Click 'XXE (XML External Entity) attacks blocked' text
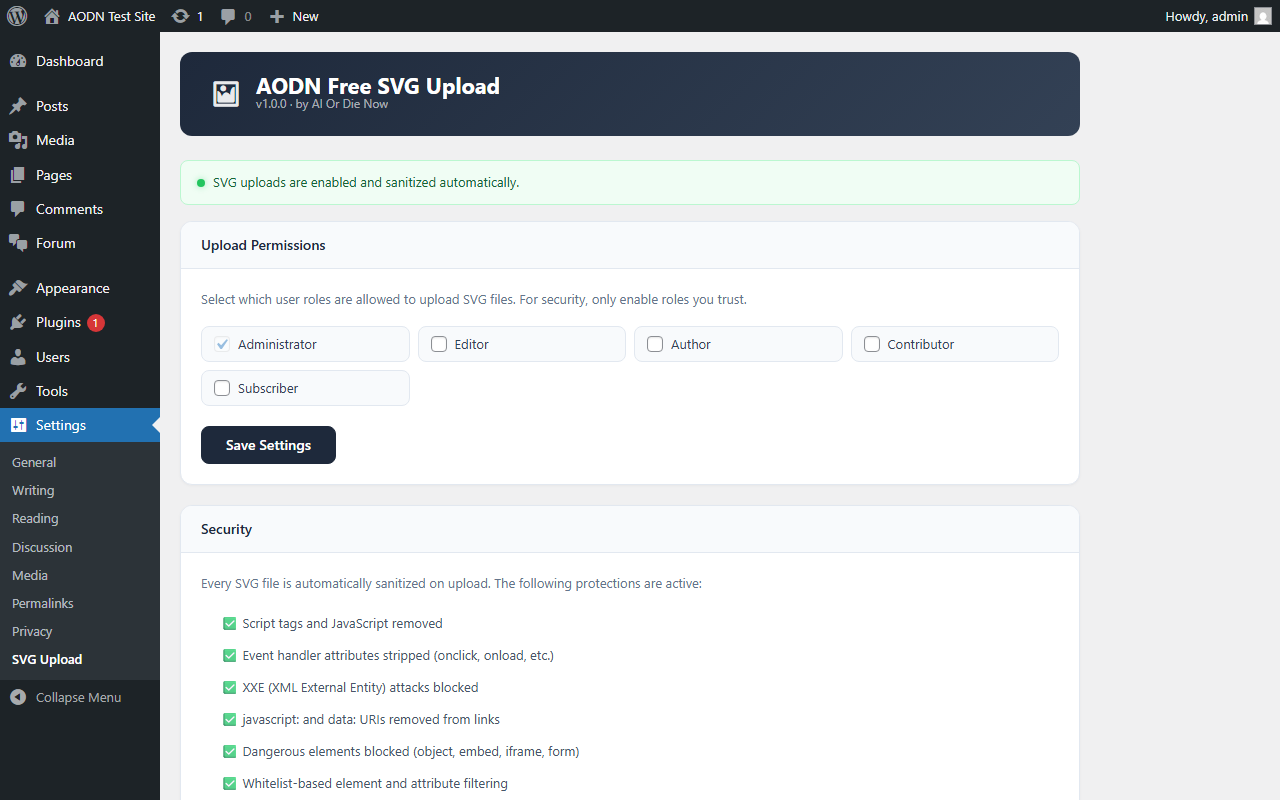1280x800 pixels. pyautogui.click(x=360, y=687)
